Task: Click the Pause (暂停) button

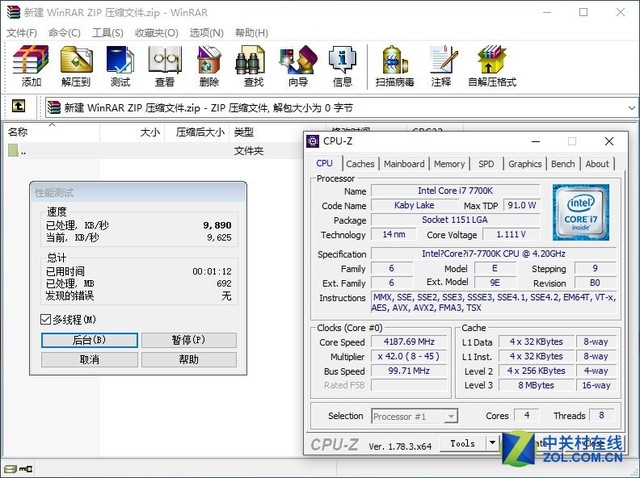Action: point(189,340)
